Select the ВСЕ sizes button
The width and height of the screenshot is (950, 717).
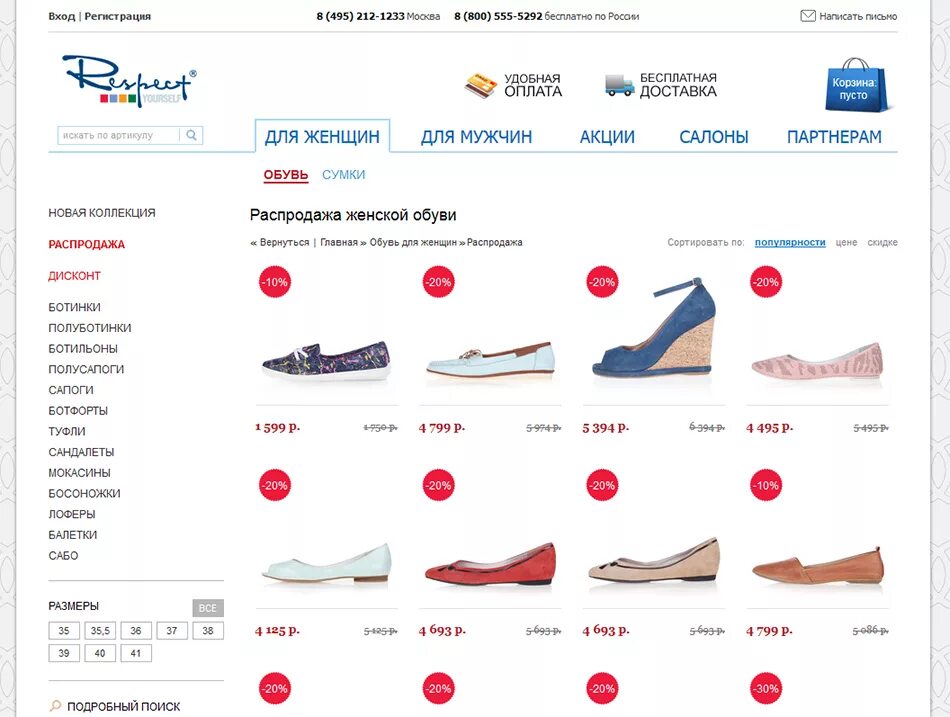pyautogui.click(x=208, y=608)
